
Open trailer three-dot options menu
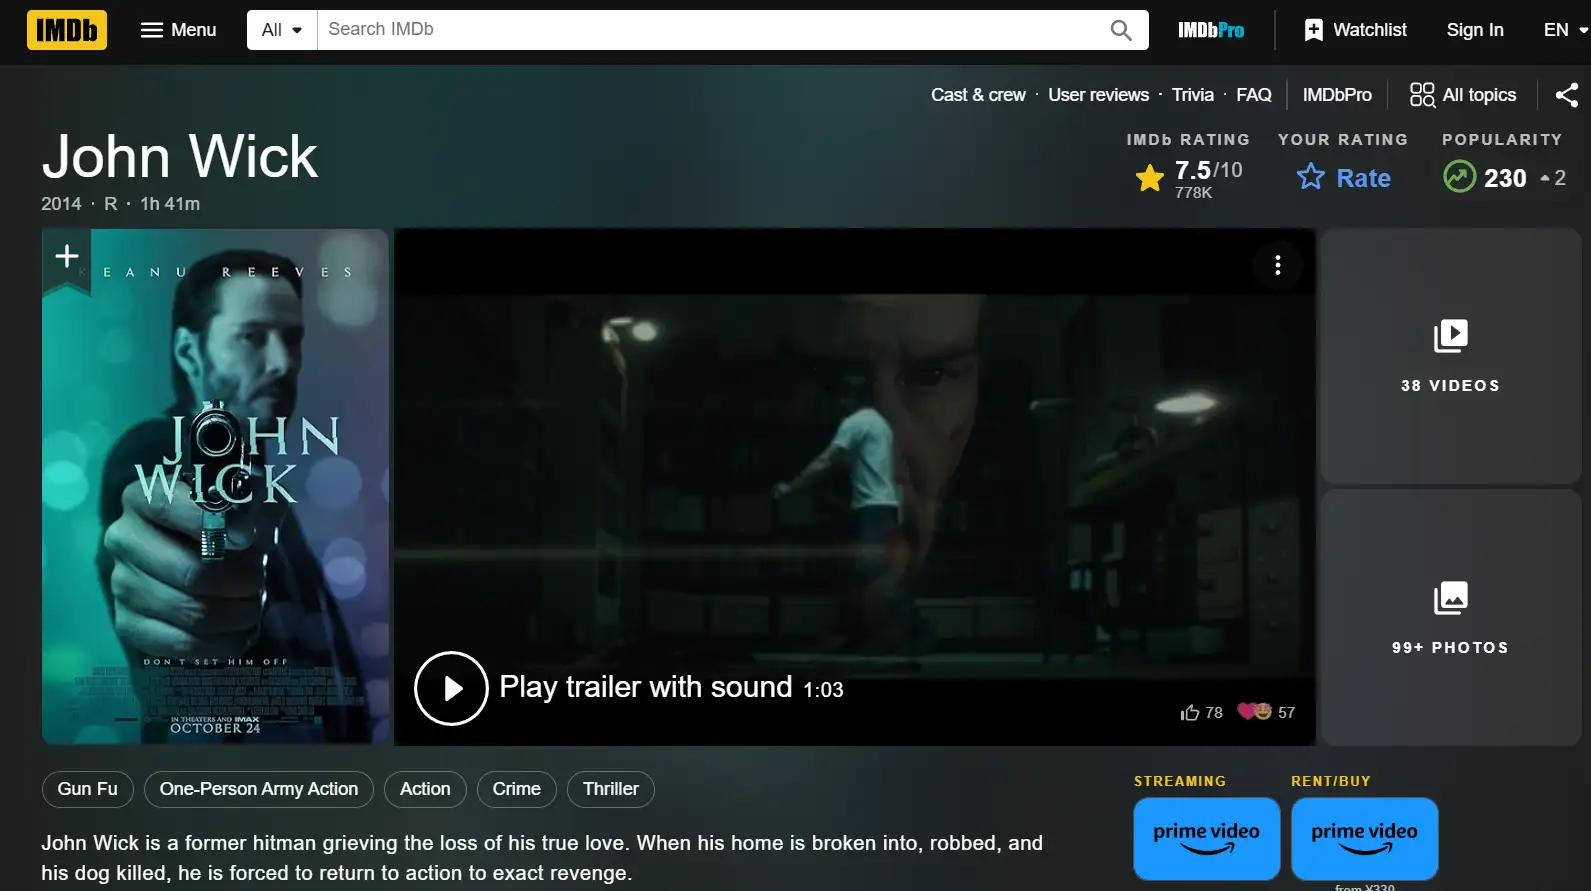click(1277, 265)
